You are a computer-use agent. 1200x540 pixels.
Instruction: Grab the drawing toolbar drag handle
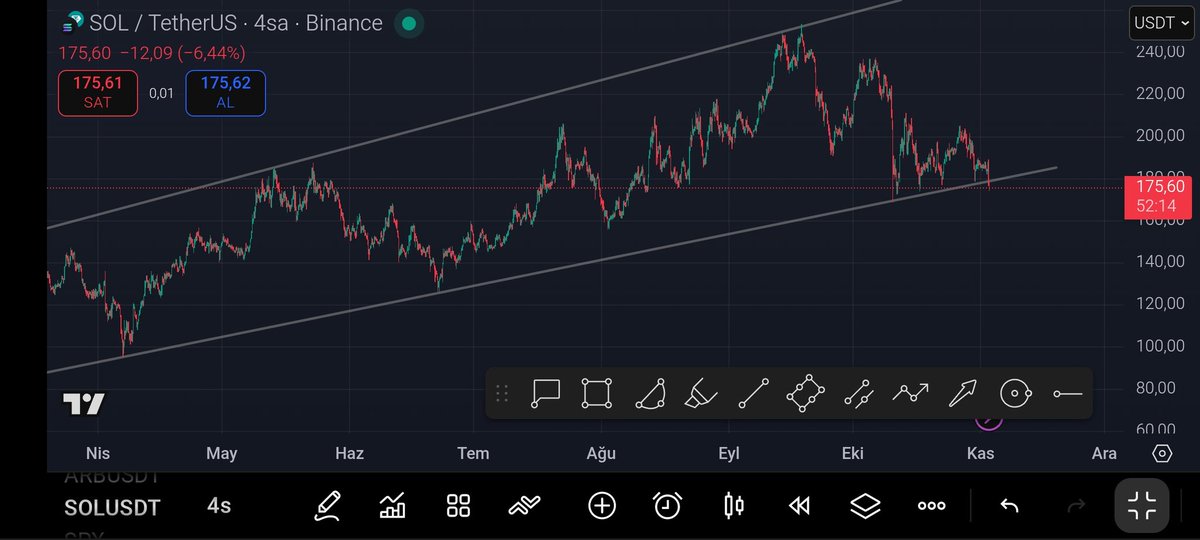point(503,393)
